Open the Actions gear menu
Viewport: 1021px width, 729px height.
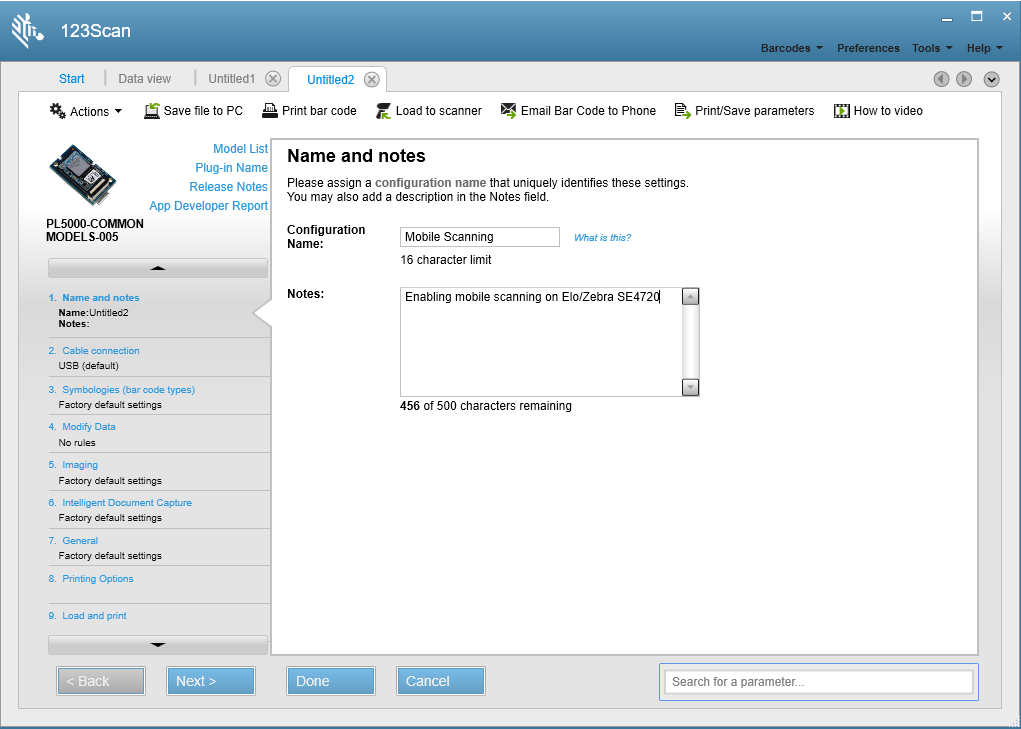point(85,111)
